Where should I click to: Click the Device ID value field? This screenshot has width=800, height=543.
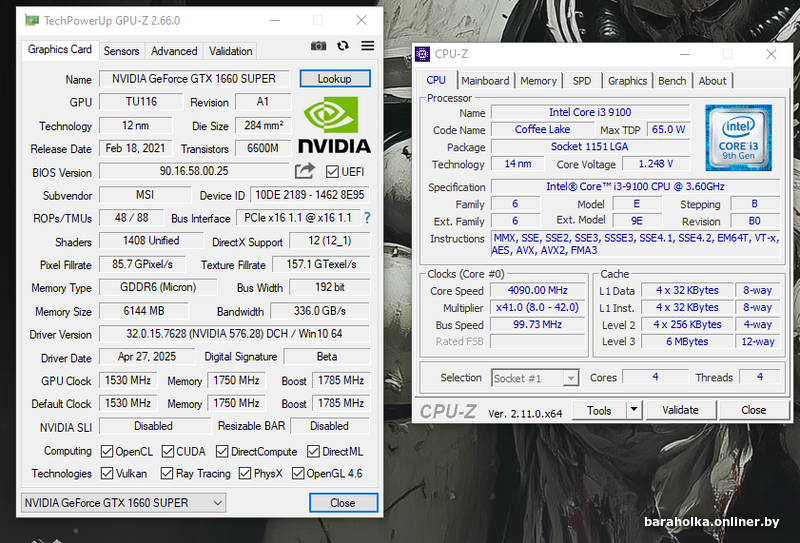pyautogui.click(x=310, y=195)
